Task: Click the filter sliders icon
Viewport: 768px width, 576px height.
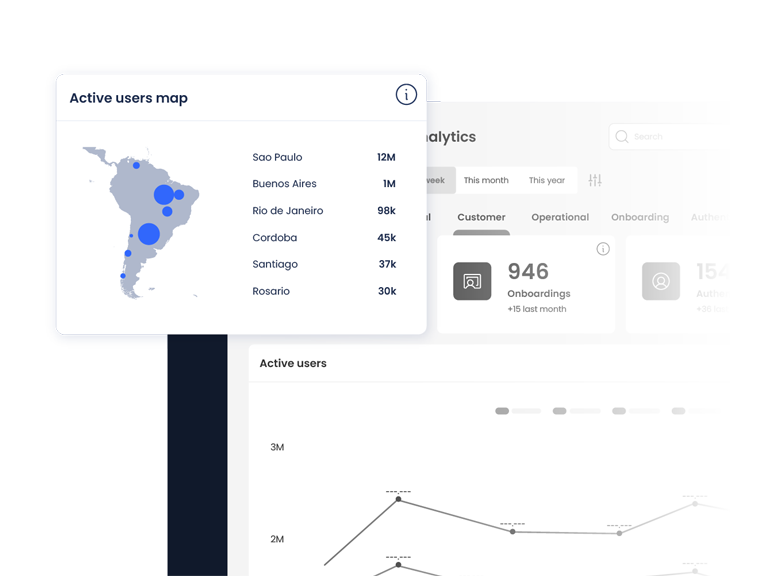Action: (595, 180)
